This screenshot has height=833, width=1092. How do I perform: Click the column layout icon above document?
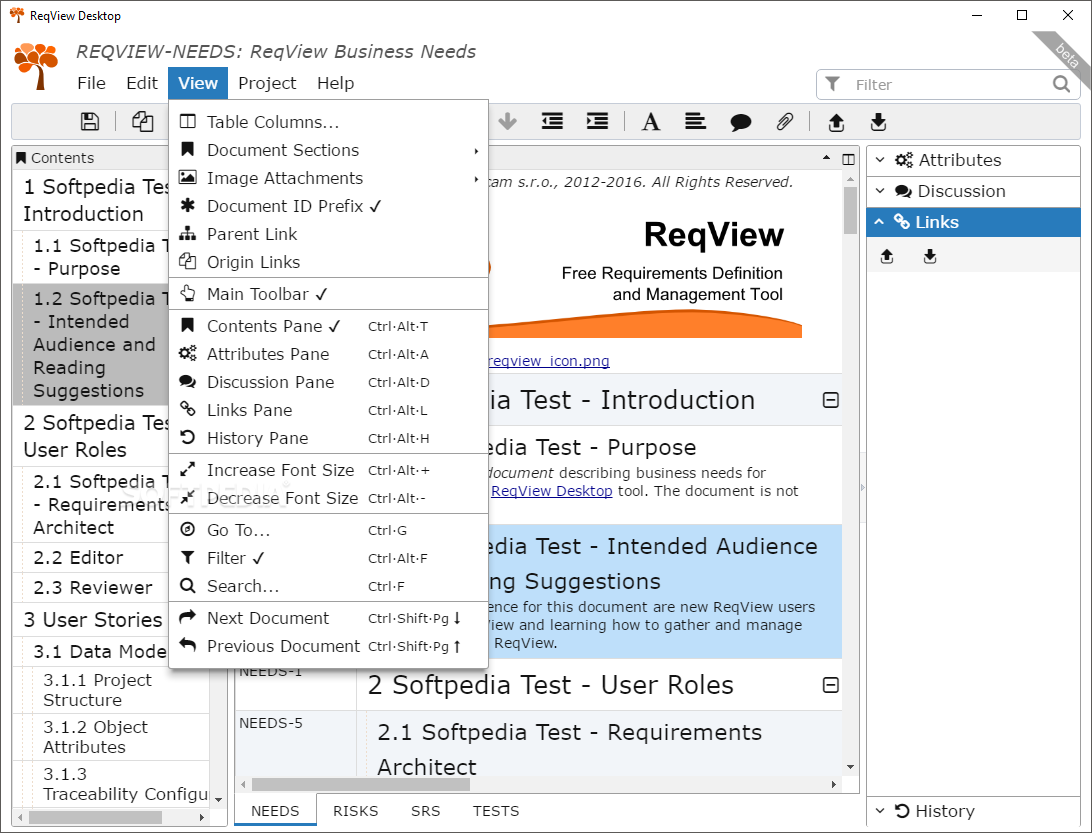click(848, 159)
